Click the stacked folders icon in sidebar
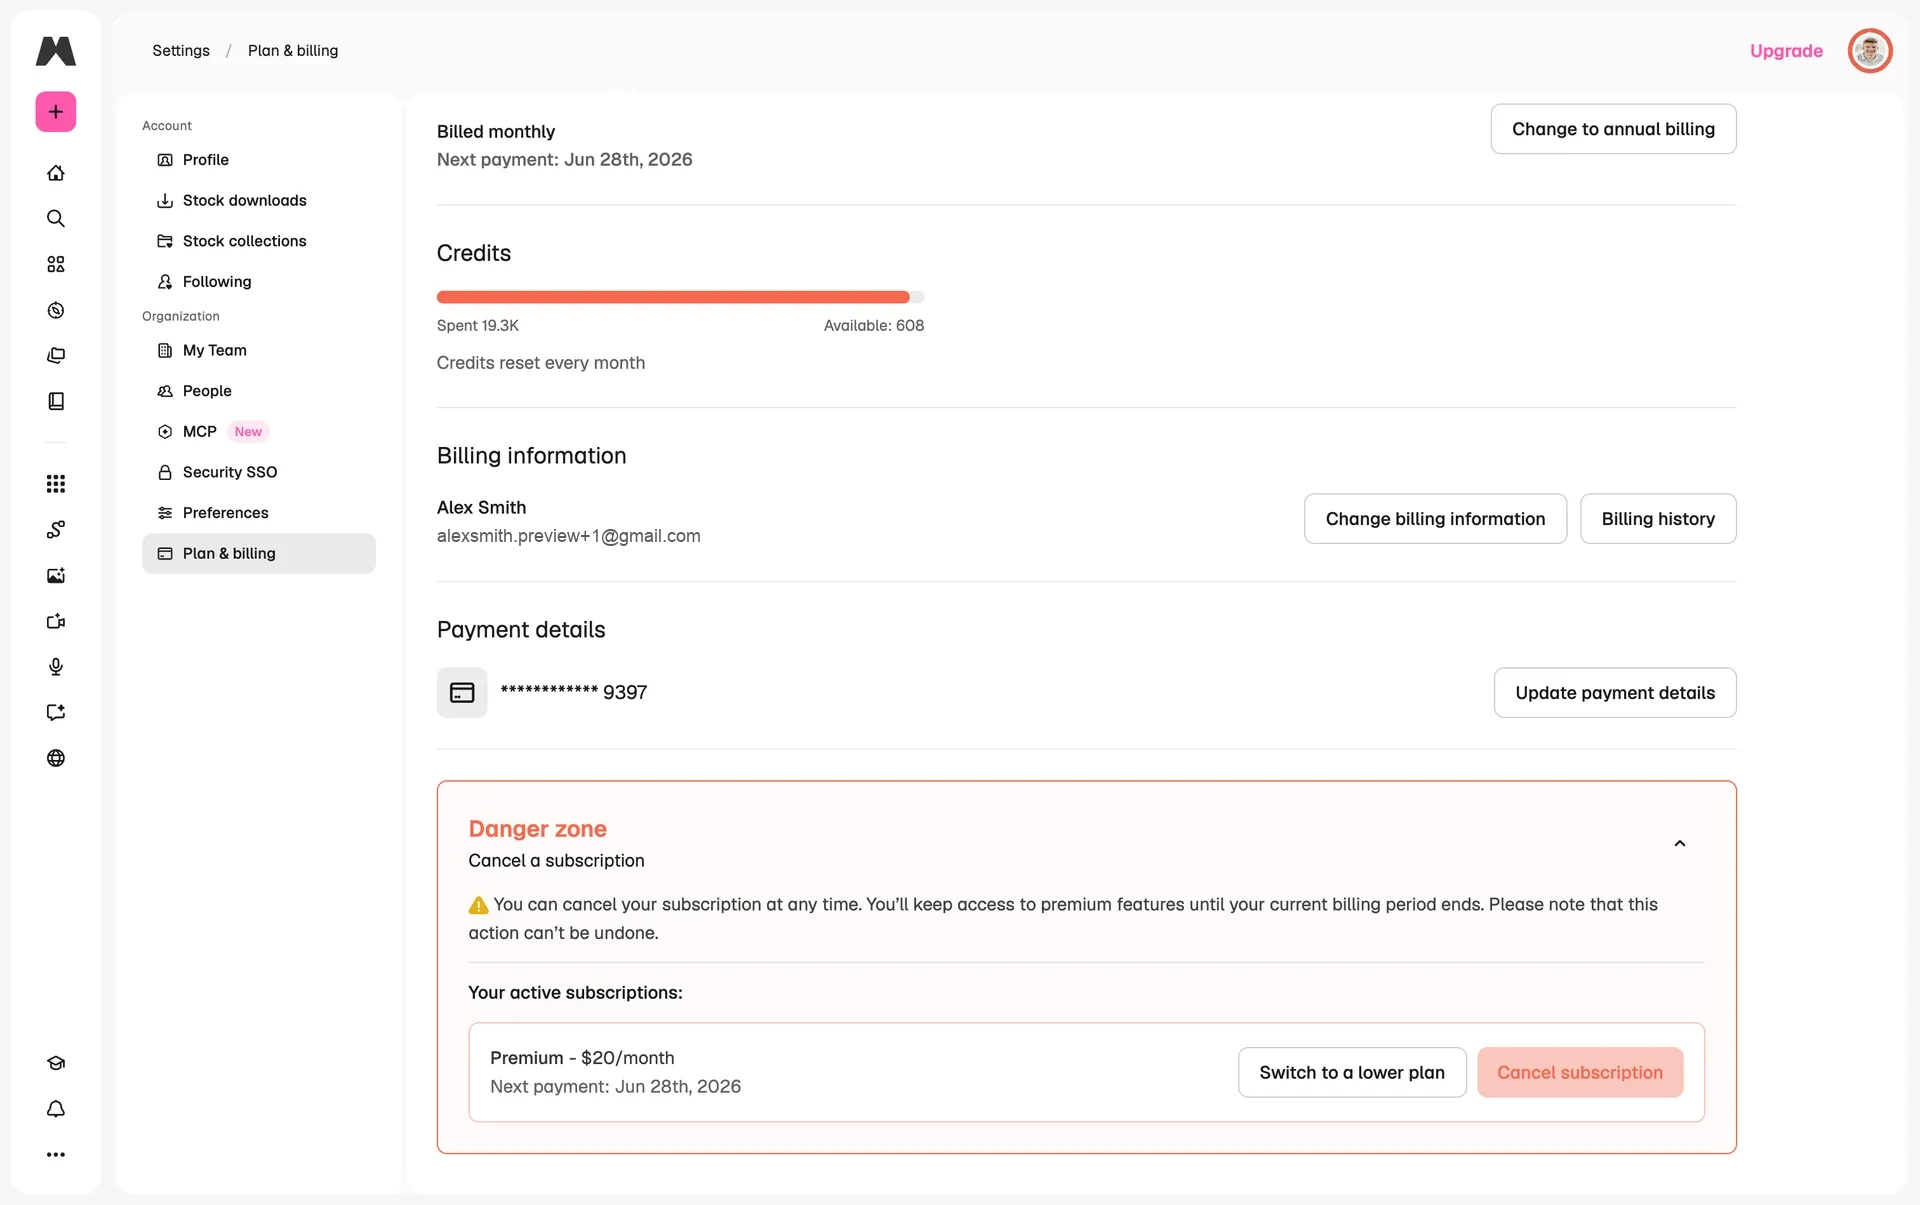 [x=56, y=355]
